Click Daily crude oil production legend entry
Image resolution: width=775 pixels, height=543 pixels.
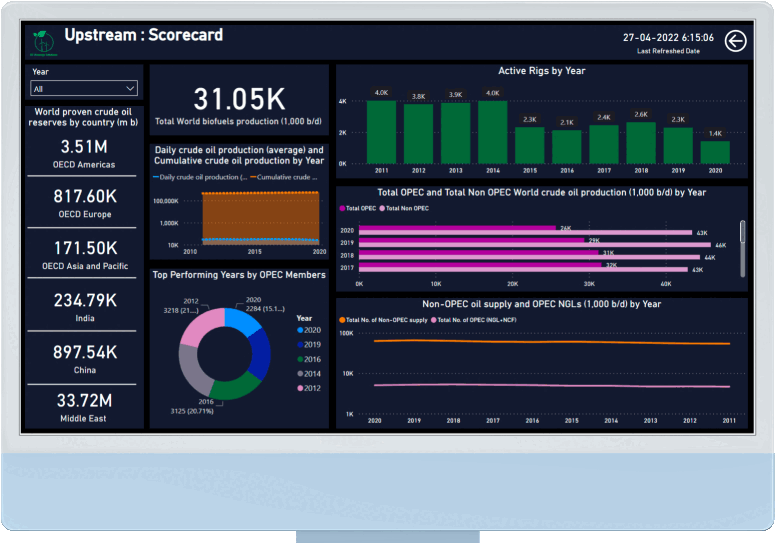coord(200,177)
